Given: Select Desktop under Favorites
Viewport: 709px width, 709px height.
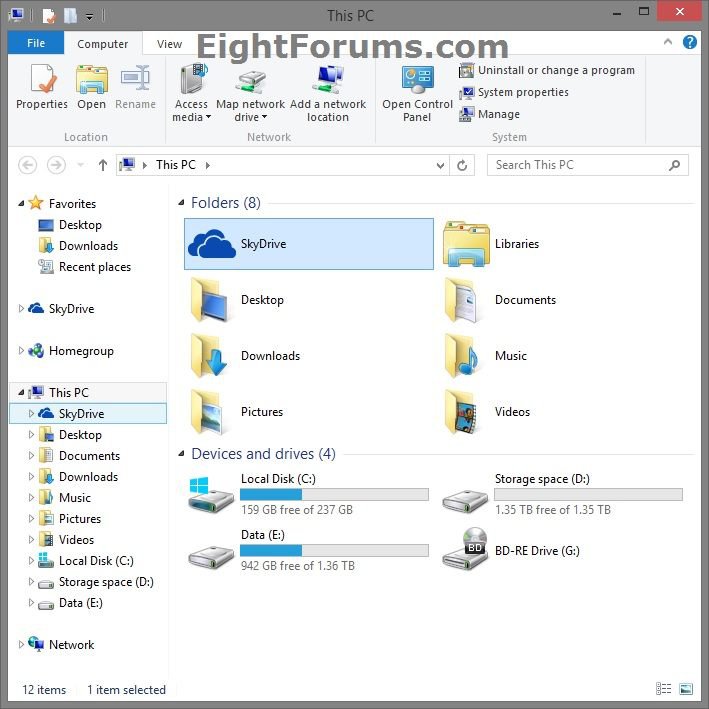Looking at the screenshot, I should (80, 225).
